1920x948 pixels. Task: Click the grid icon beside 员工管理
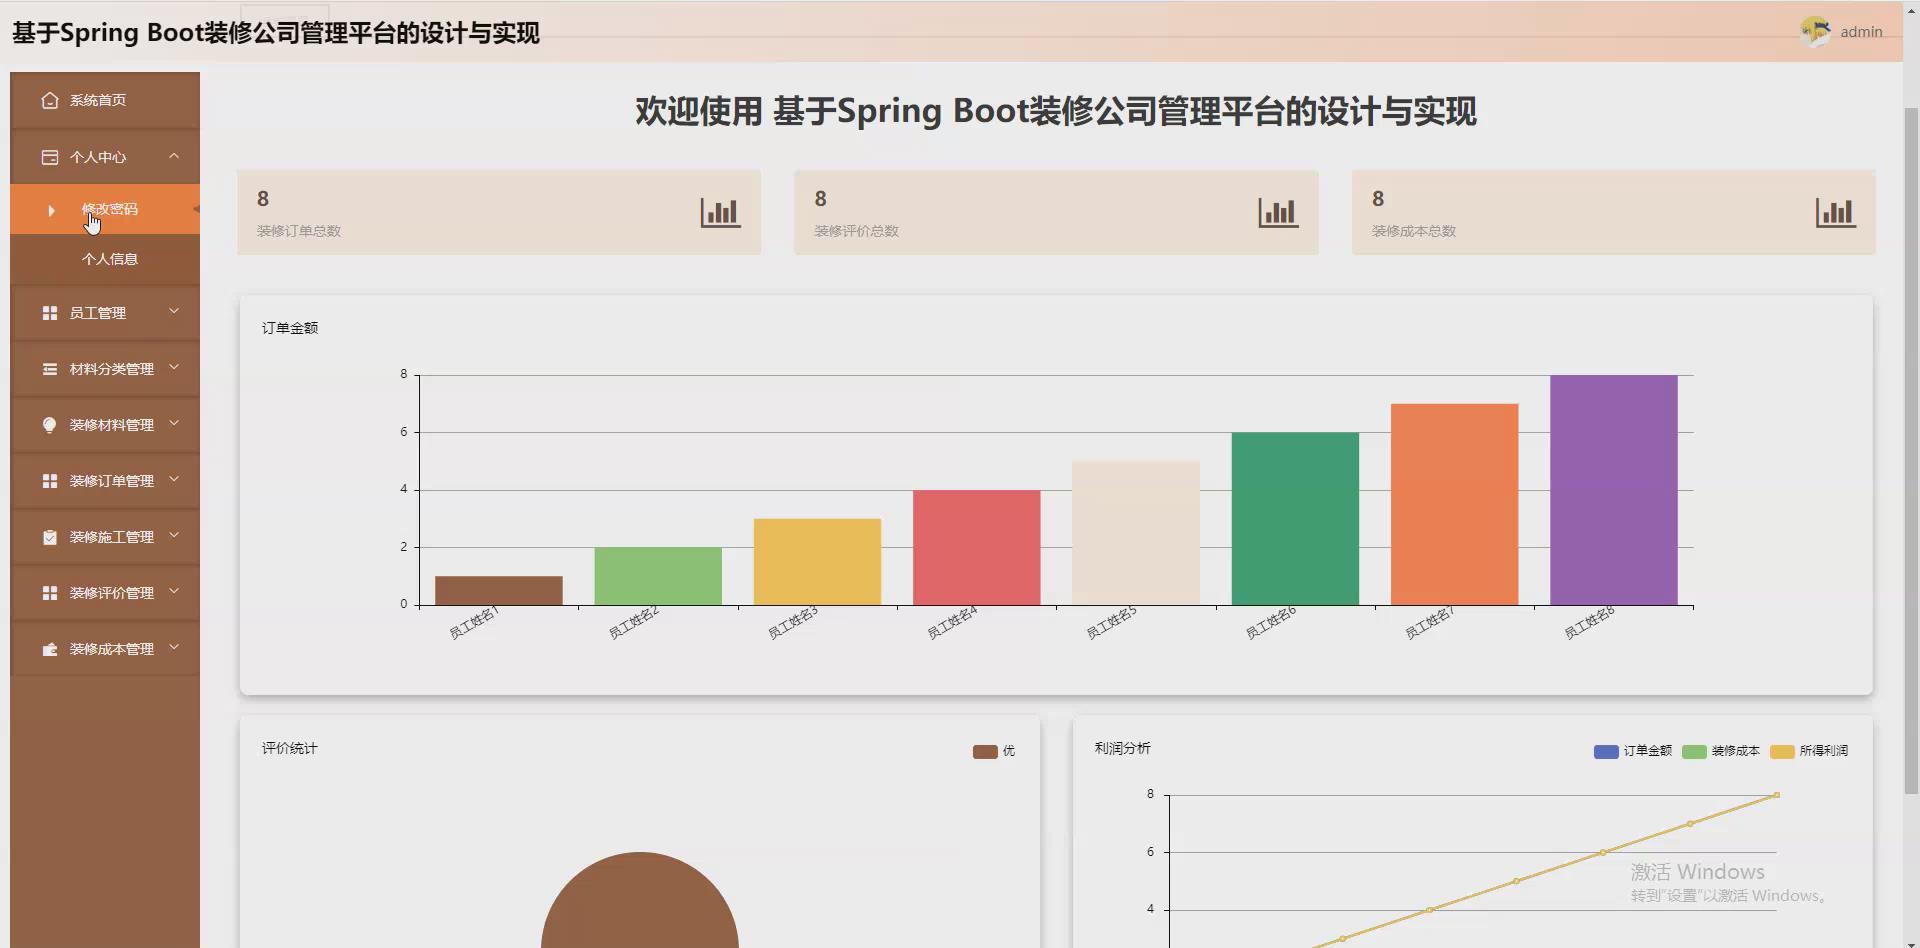coord(49,313)
